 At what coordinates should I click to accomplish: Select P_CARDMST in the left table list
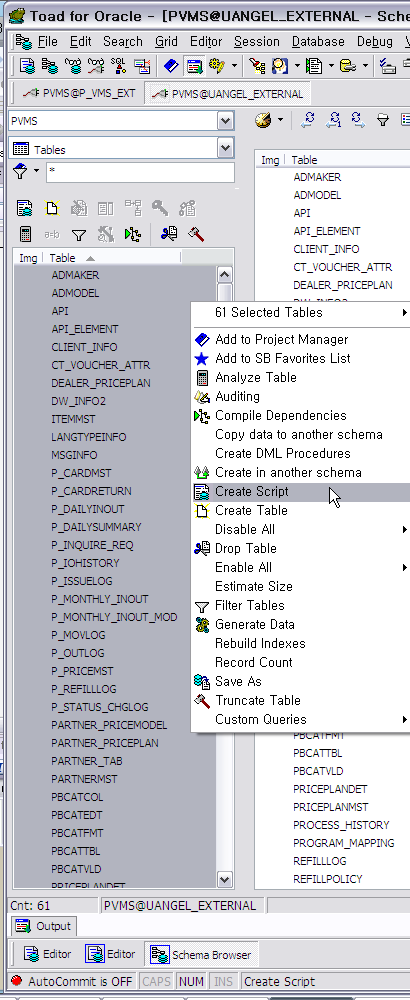(x=81, y=473)
